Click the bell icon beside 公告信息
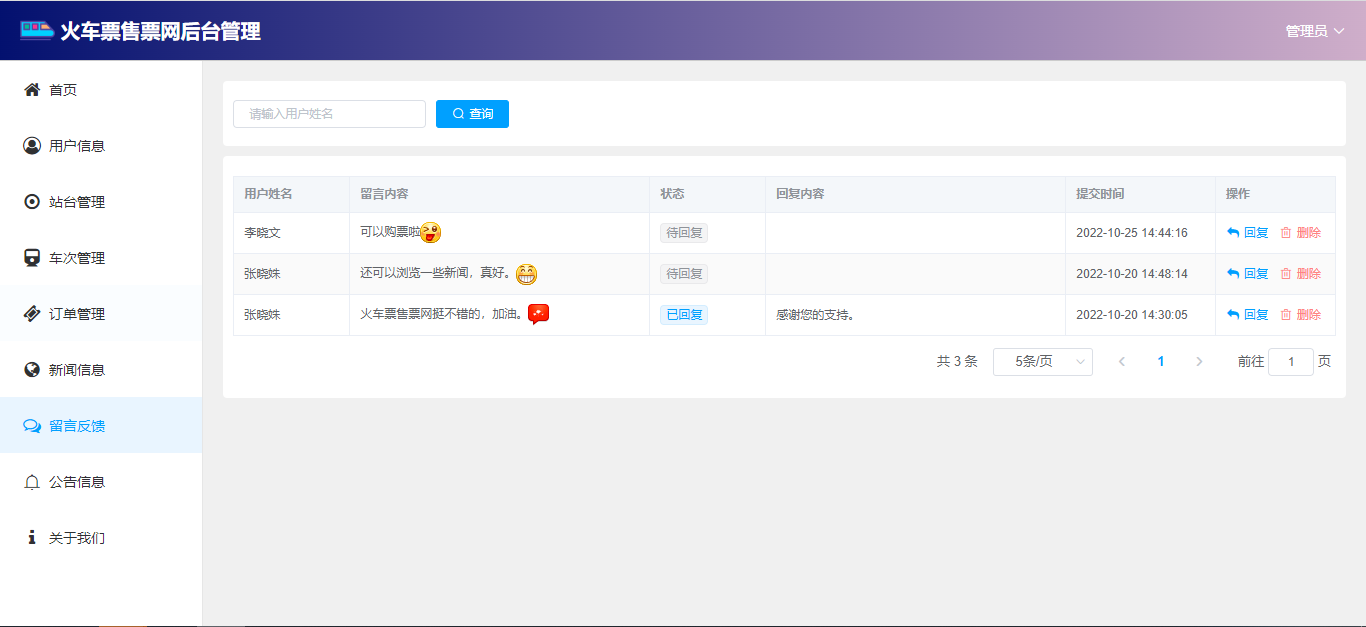The image size is (1366, 627). (32, 482)
